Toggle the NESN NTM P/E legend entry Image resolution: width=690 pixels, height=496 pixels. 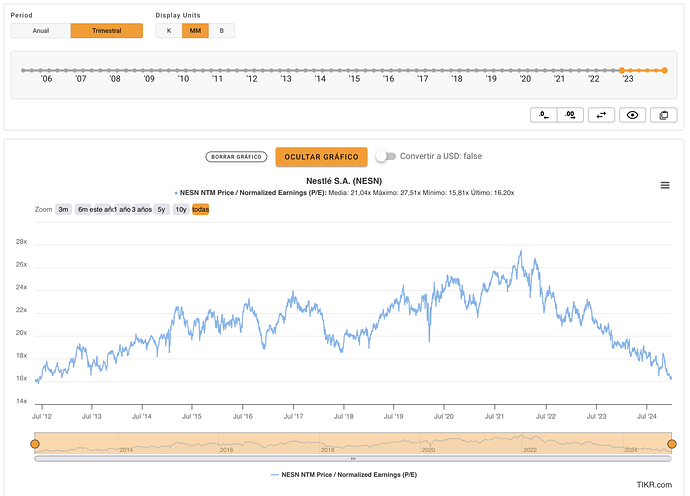[344, 474]
